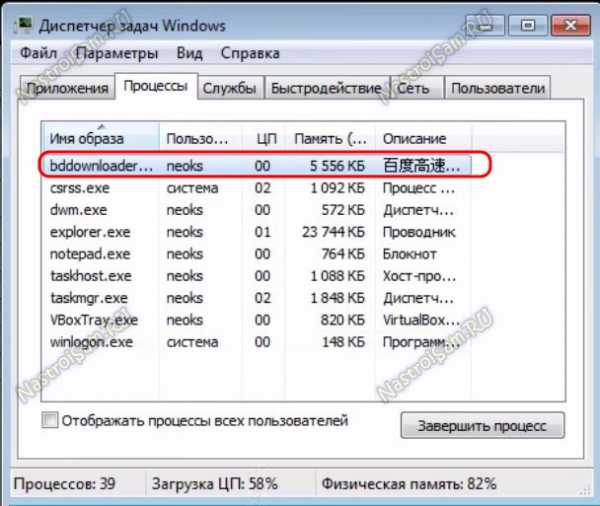The width and height of the screenshot is (600, 506).
Task: Click the Загрузка ЦП: 58% status entry
Action: [x=215, y=484]
